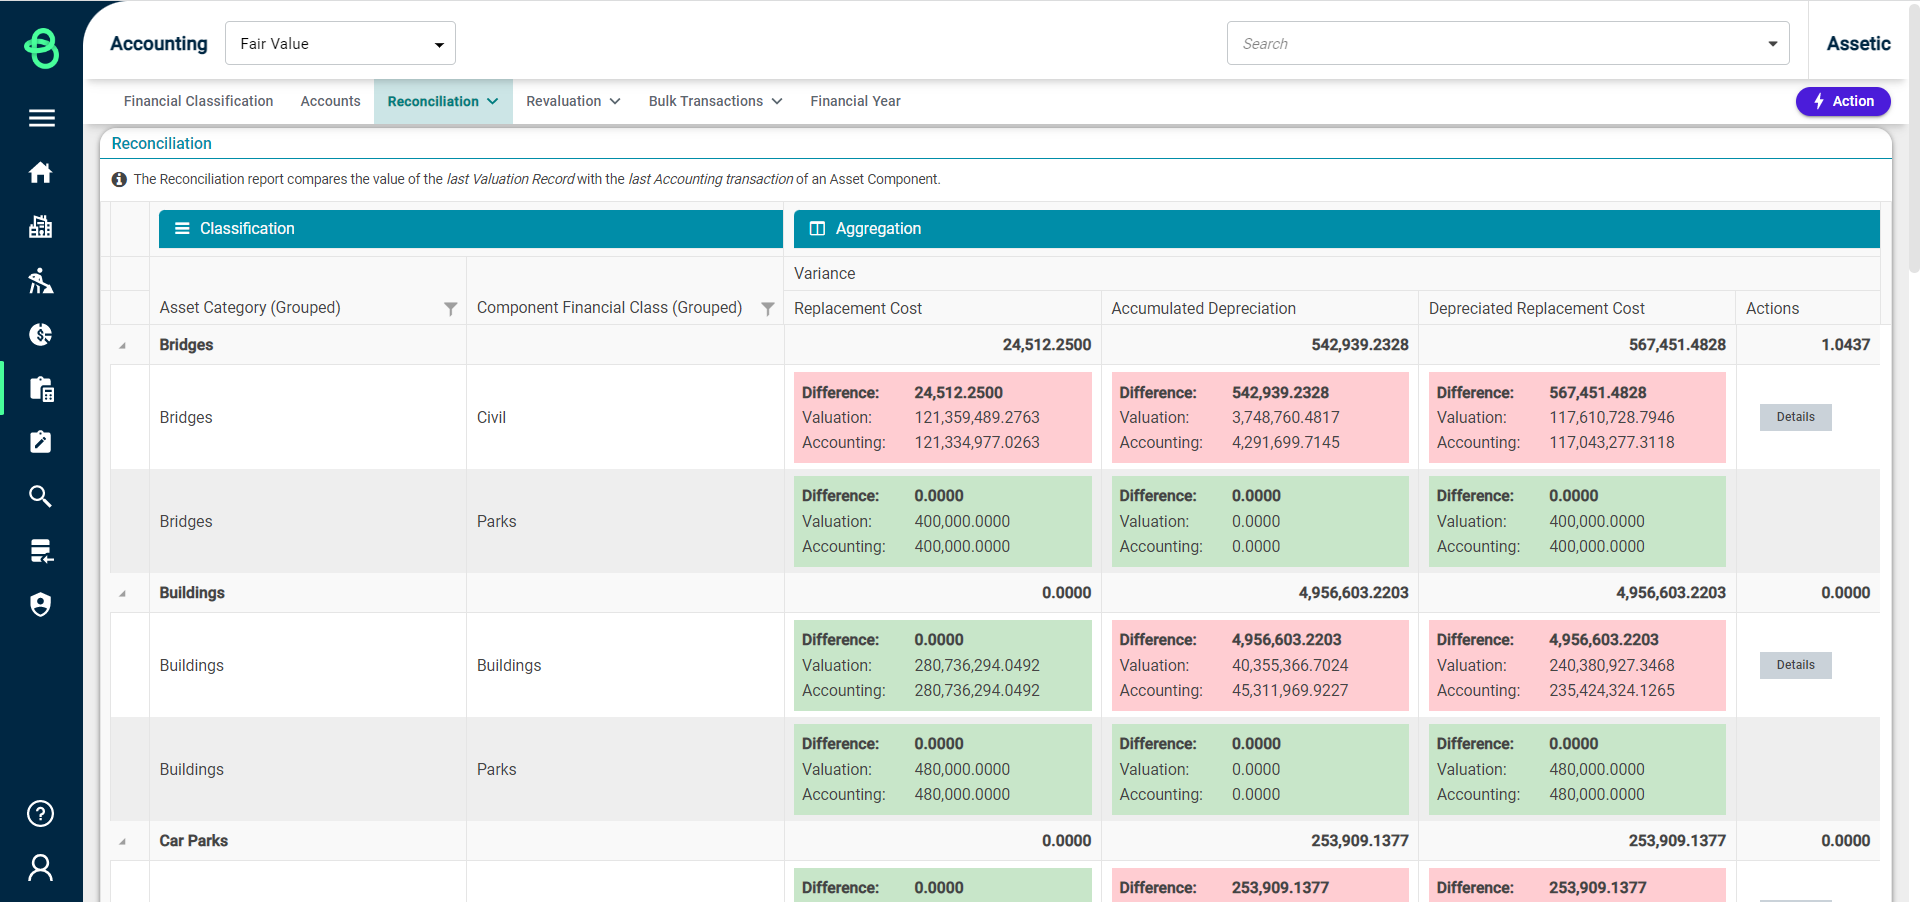Open the Bulk Transactions menu

point(715,102)
